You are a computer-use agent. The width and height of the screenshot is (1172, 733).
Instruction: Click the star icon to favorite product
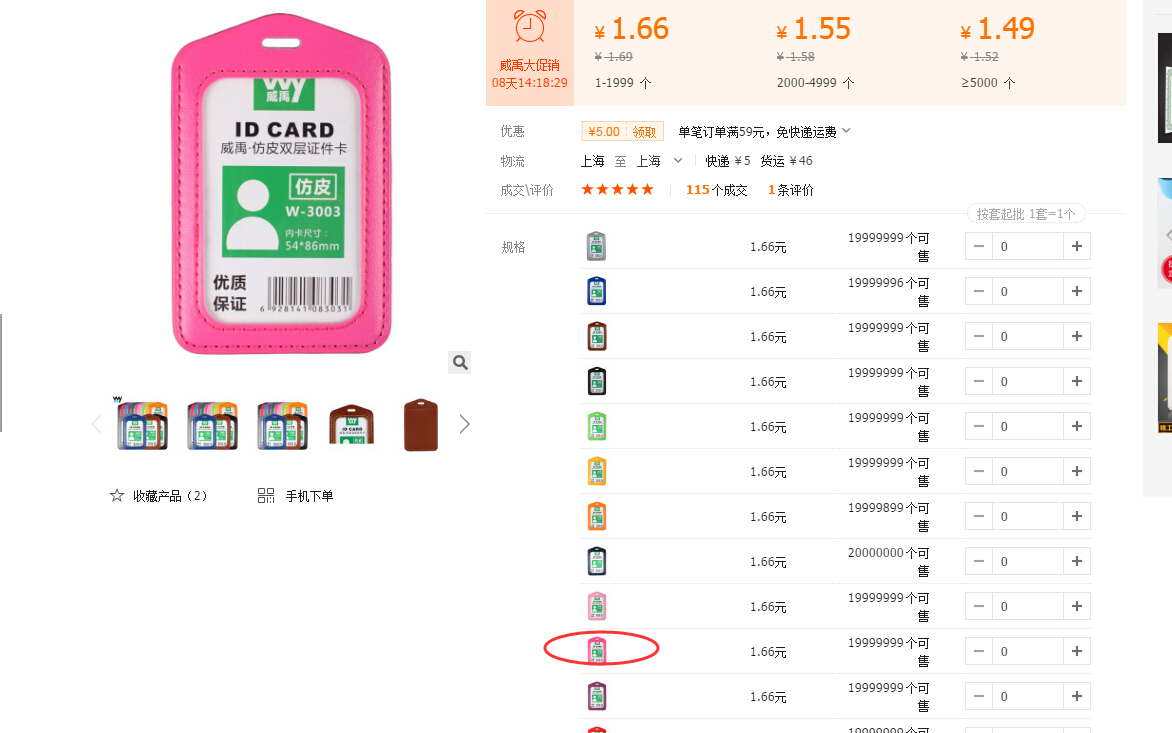(117, 495)
